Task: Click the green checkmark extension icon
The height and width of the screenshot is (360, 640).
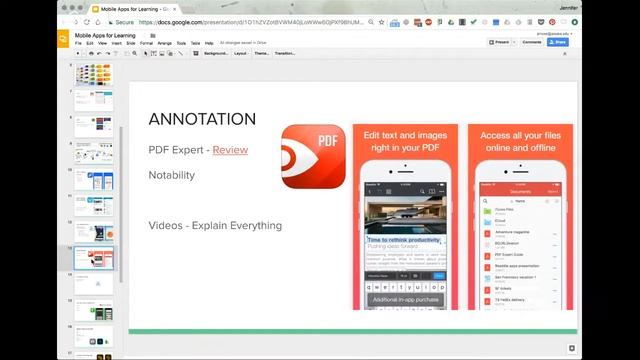Action: click(473, 22)
